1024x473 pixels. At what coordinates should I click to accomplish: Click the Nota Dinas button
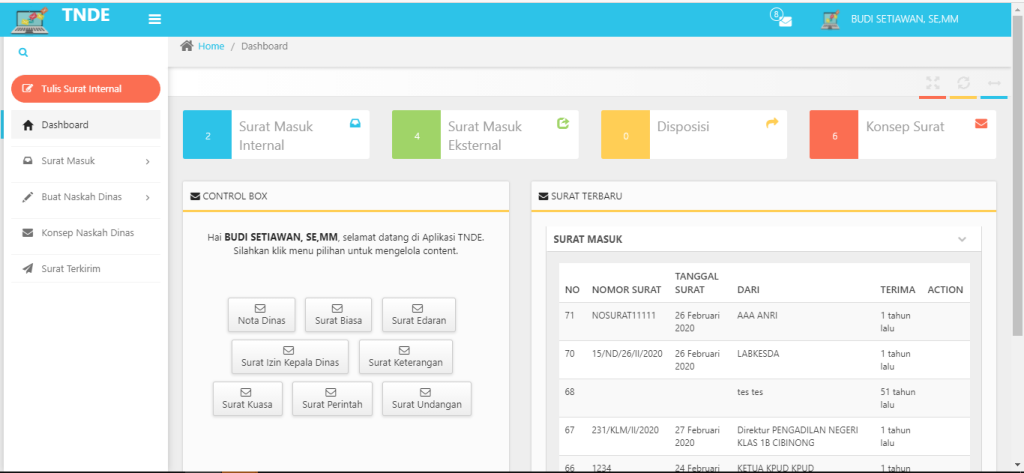pyautogui.click(x=261, y=314)
